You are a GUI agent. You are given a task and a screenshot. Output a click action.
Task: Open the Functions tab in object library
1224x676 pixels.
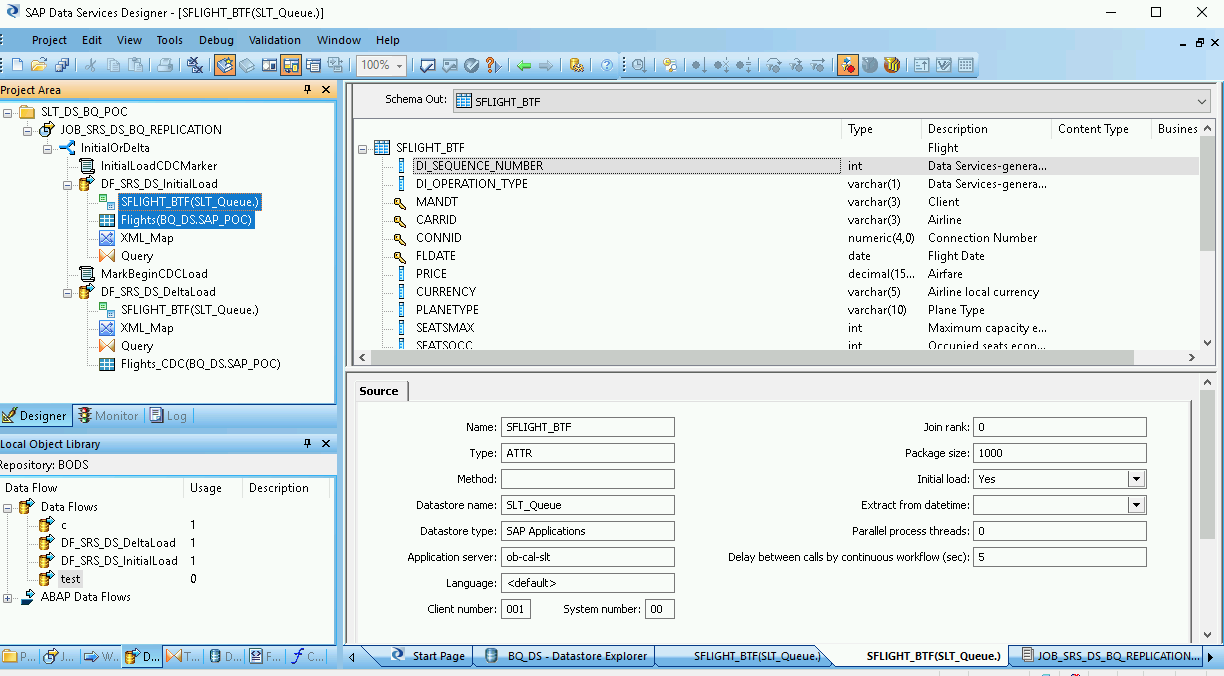click(x=306, y=657)
